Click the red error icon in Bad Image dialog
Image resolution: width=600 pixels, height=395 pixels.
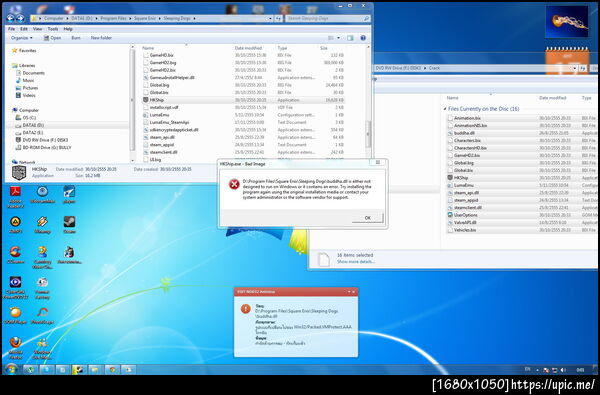click(234, 184)
